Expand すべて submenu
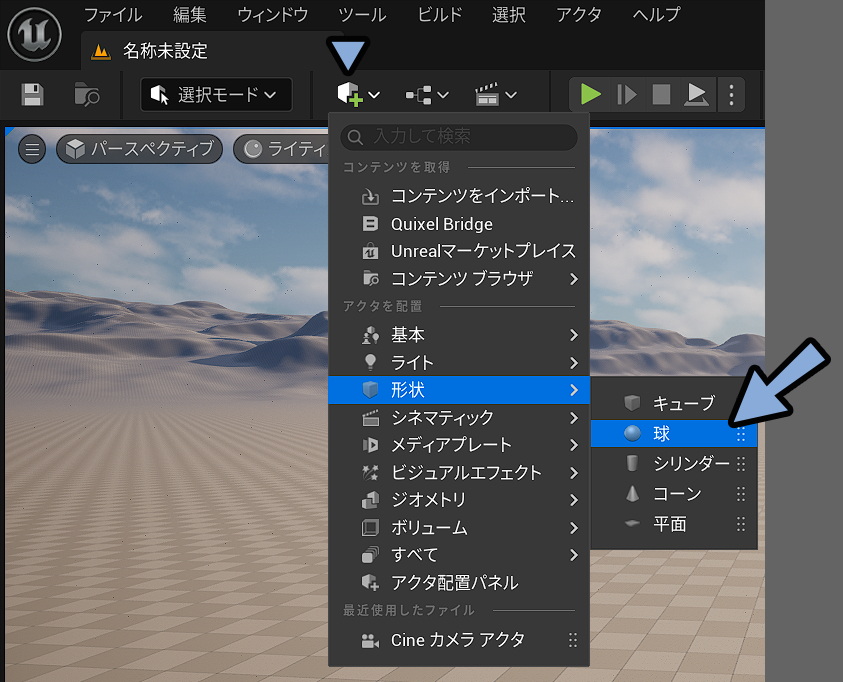This screenshot has width=843, height=682. [x=459, y=555]
